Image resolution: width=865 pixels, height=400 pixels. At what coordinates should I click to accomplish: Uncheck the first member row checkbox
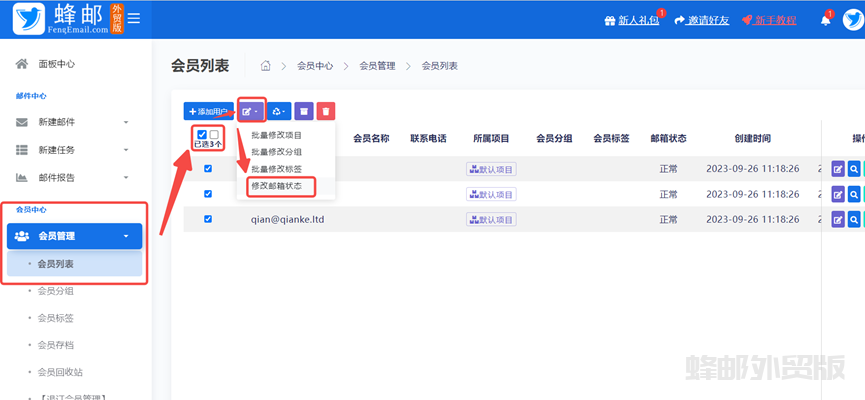208,169
